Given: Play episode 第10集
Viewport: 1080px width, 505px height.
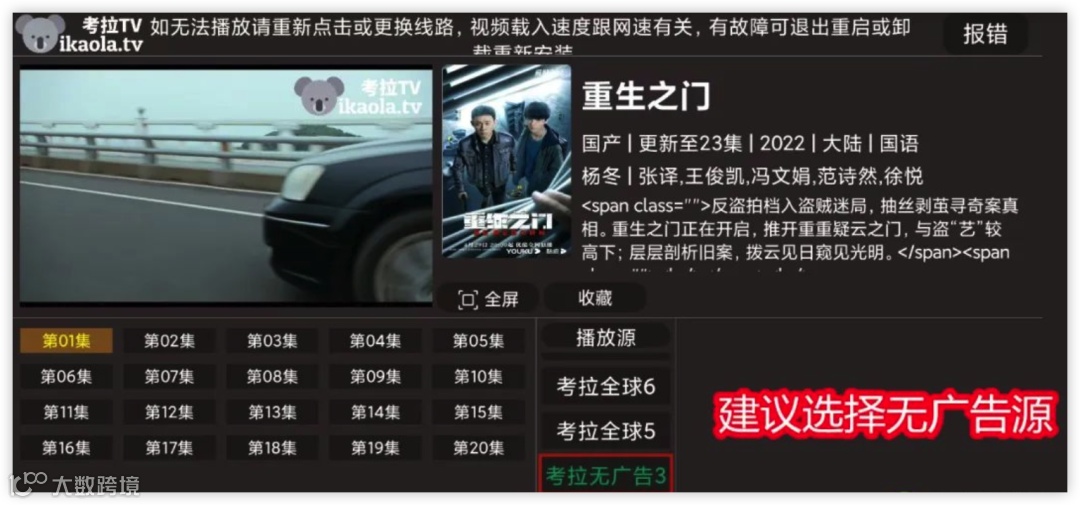Looking at the screenshot, I should (x=478, y=377).
